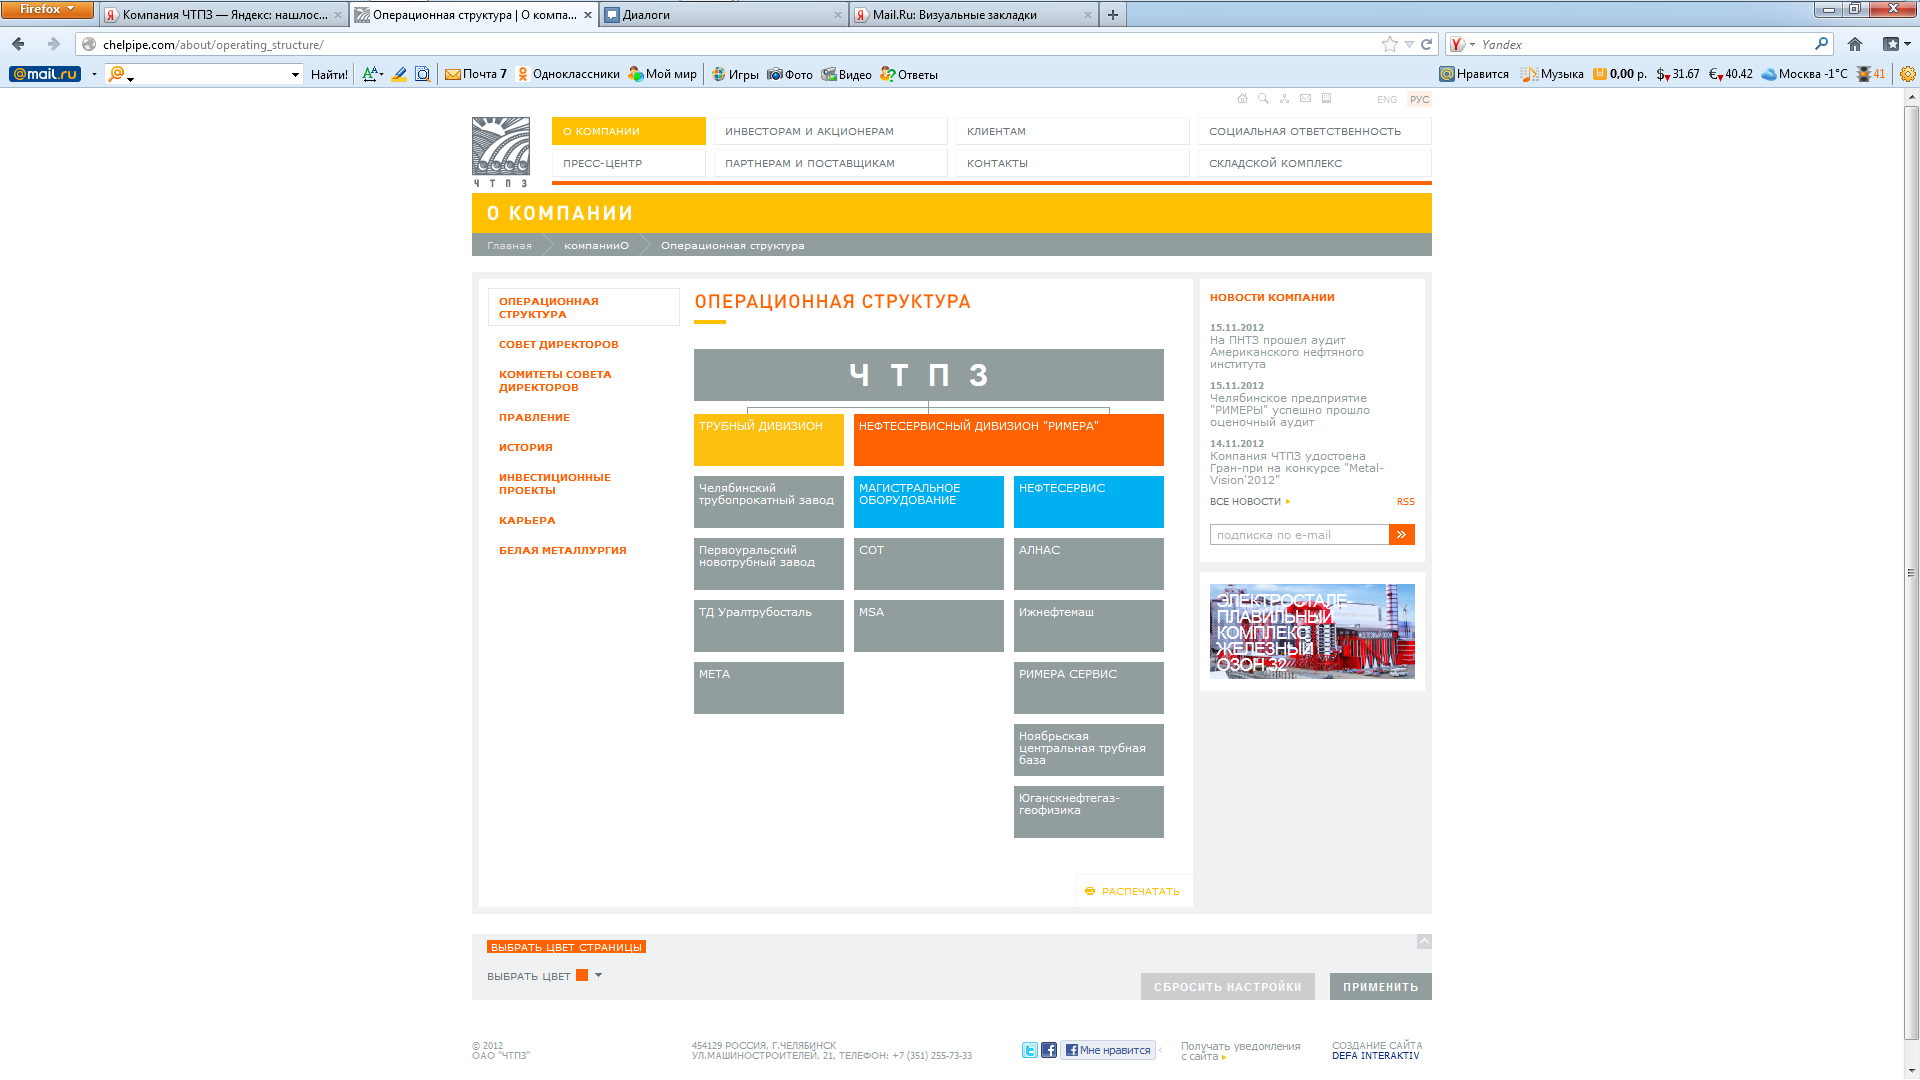Viewport: 1920px width, 1080px height.
Task: Click the Сбросить настройки button
Action: point(1227,986)
